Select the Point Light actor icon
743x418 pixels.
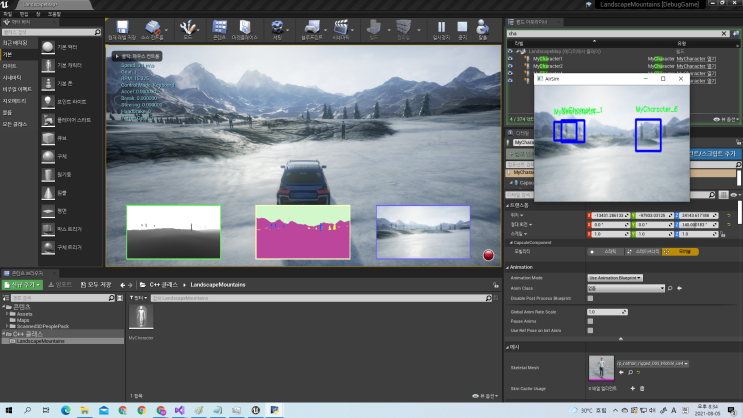coord(48,101)
